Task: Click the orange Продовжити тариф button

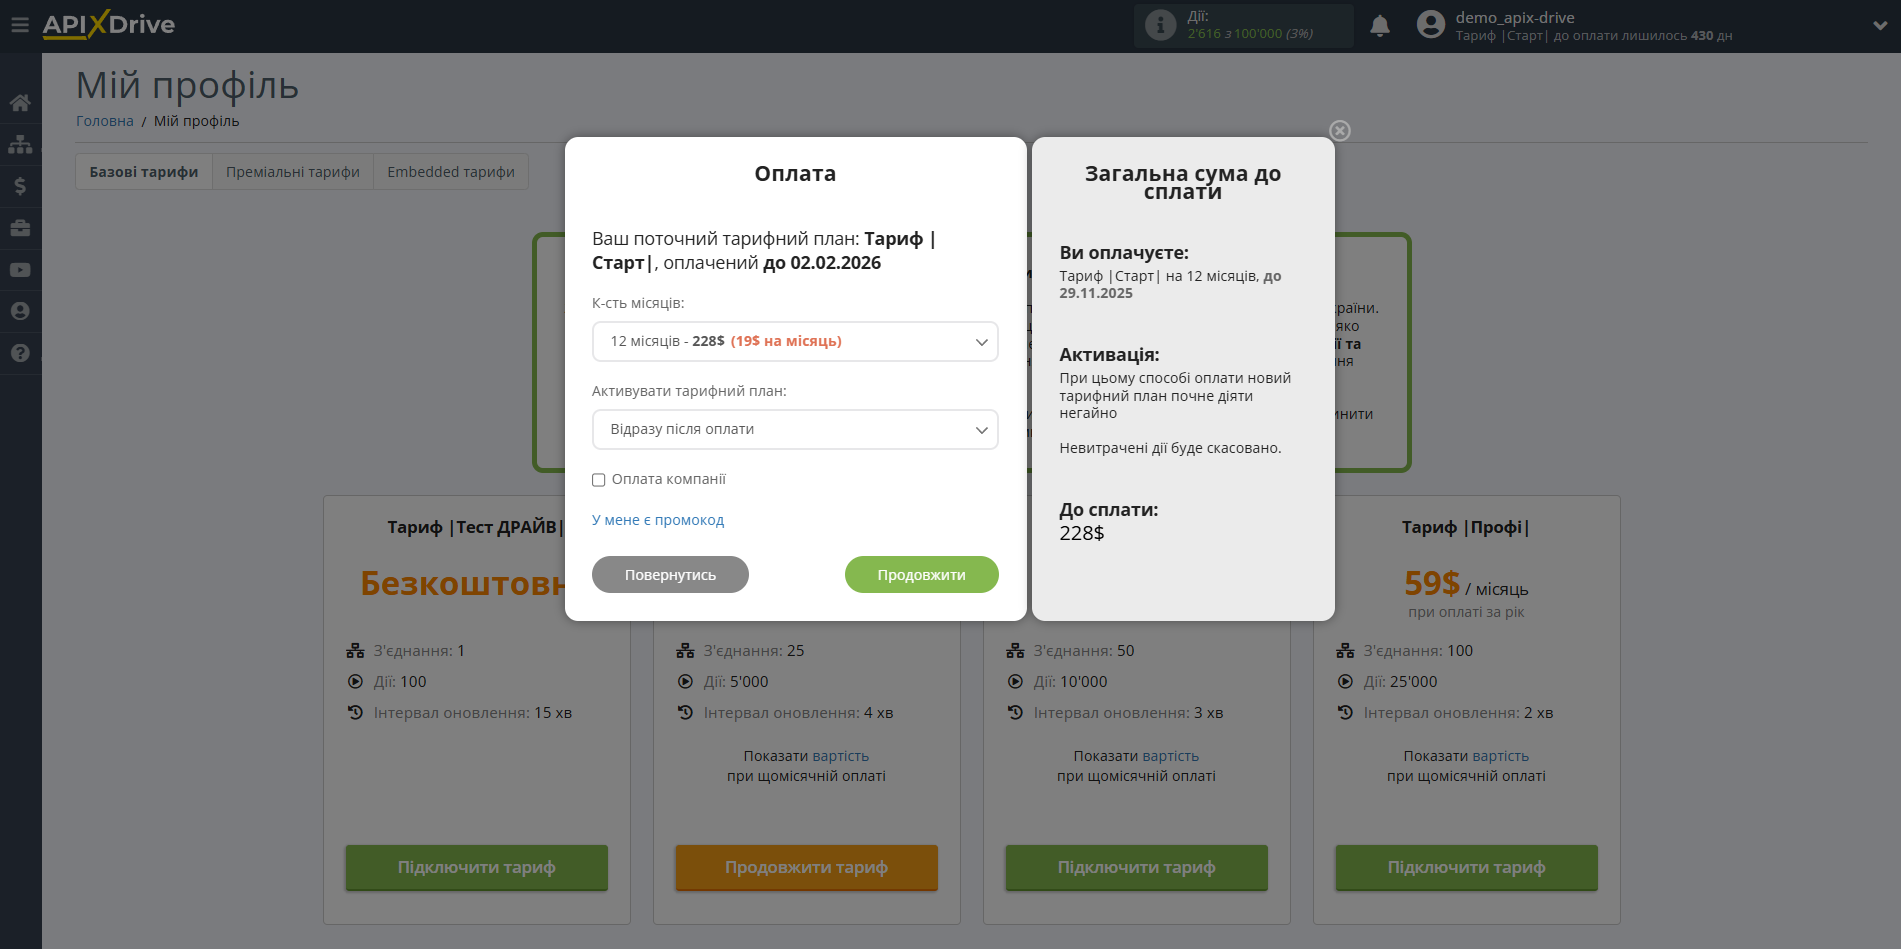Action: click(807, 868)
